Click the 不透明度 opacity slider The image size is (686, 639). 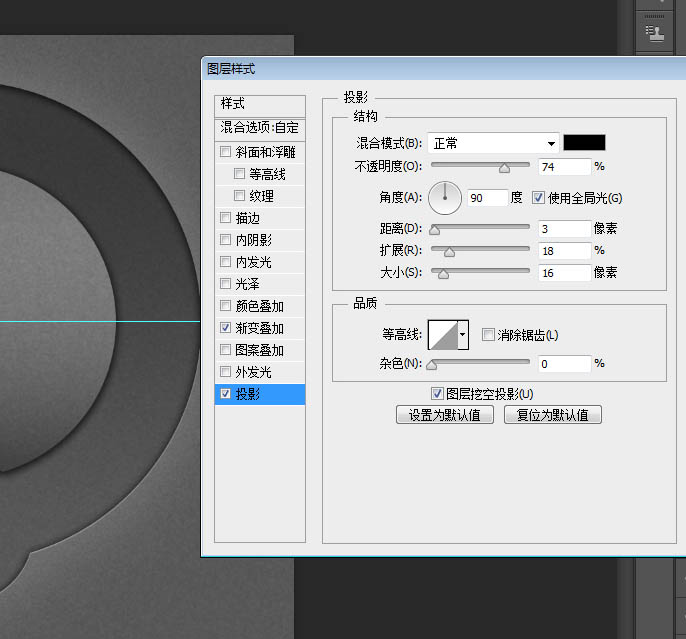pyautogui.click(x=480, y=166)
